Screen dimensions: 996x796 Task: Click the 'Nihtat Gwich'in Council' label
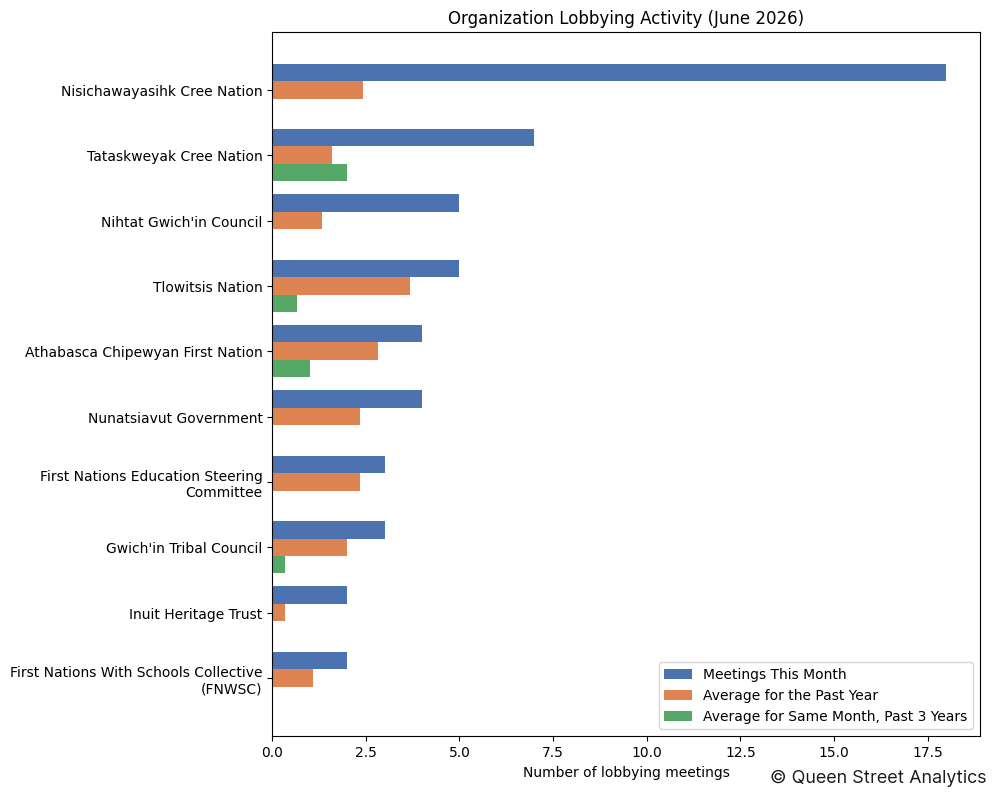182,222
